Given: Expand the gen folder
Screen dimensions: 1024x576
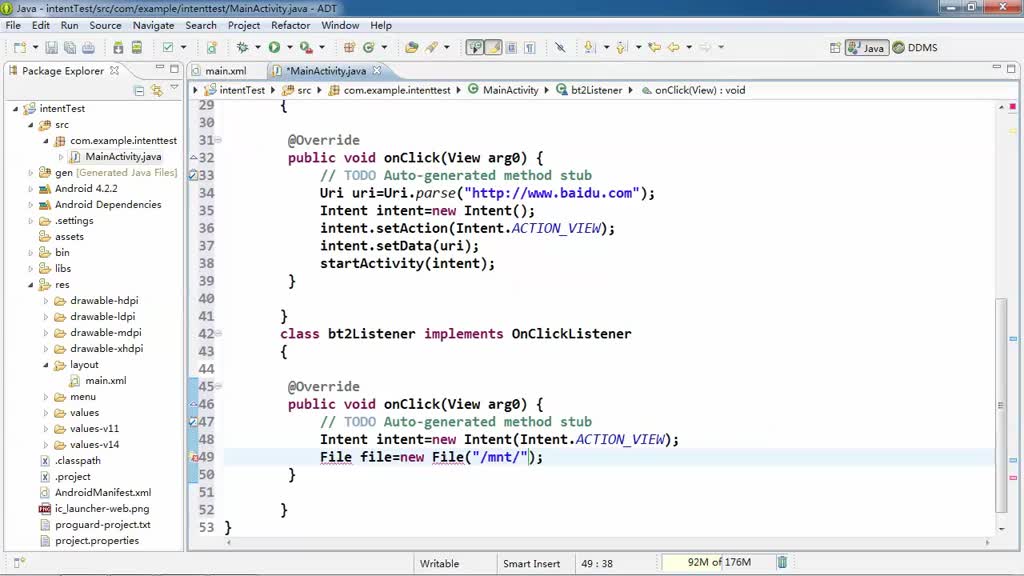Looking at the screenshot, I should [31, 173].
